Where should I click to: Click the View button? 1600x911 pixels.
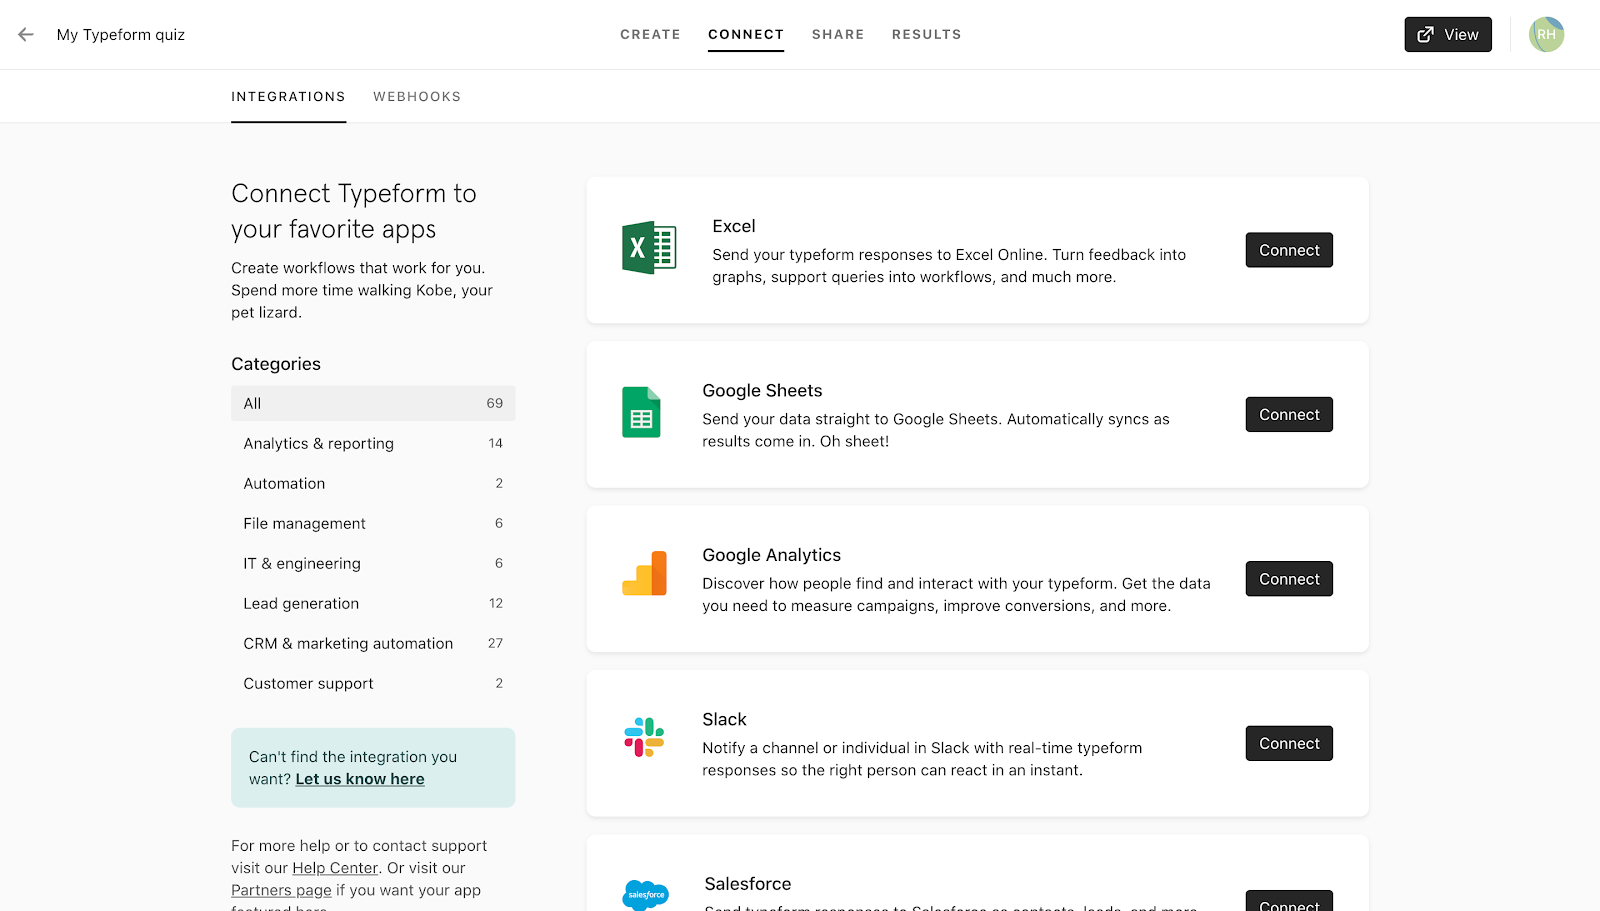[x=1448, y=34]
